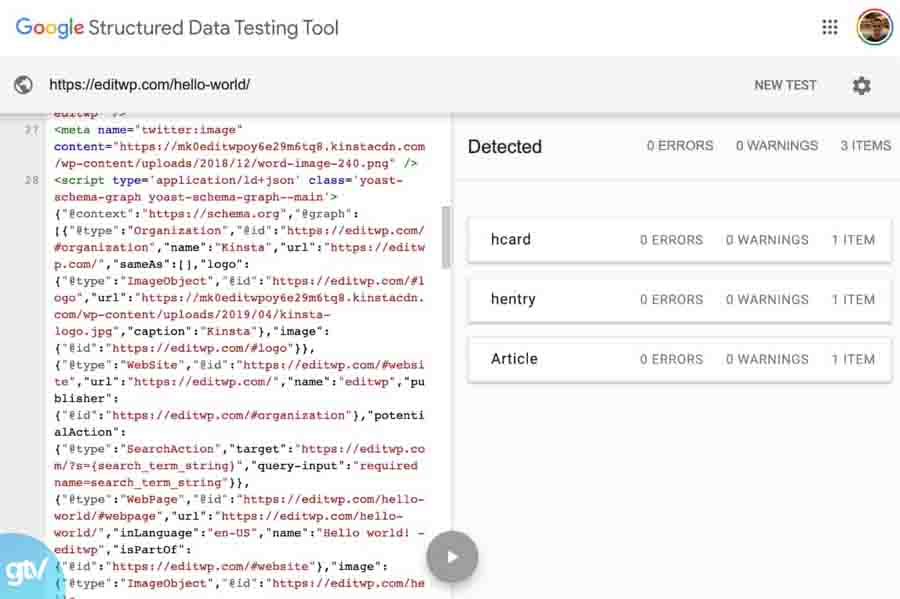This screenshot has width=900, height=599.
Task: Select code line number 28
Action: tap(31, 180)
